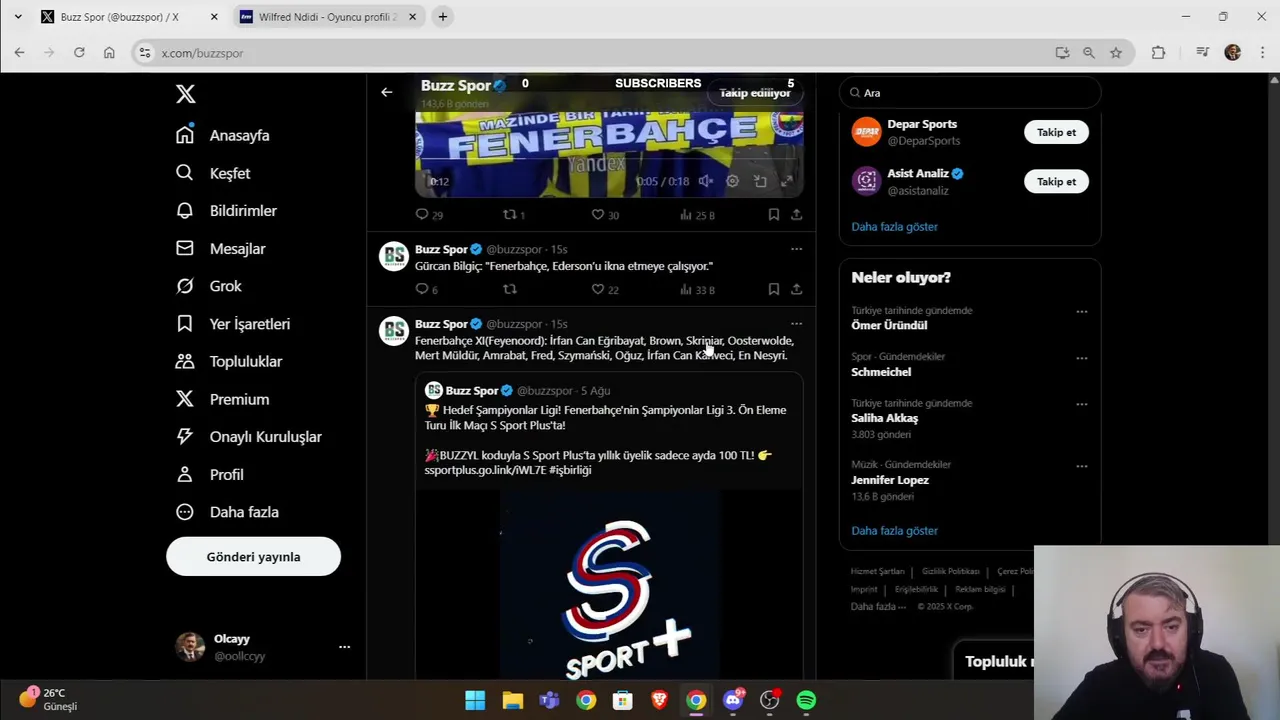Open the sportplus.go.link/iWL7E link
Viewport: 1280px width, 720px height.
click(485, 470)
